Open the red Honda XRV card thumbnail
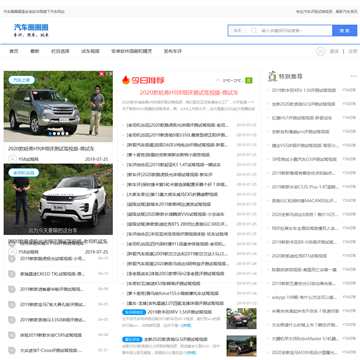The width and height of the screenshot is (360, 360). (x=242, y=318)
